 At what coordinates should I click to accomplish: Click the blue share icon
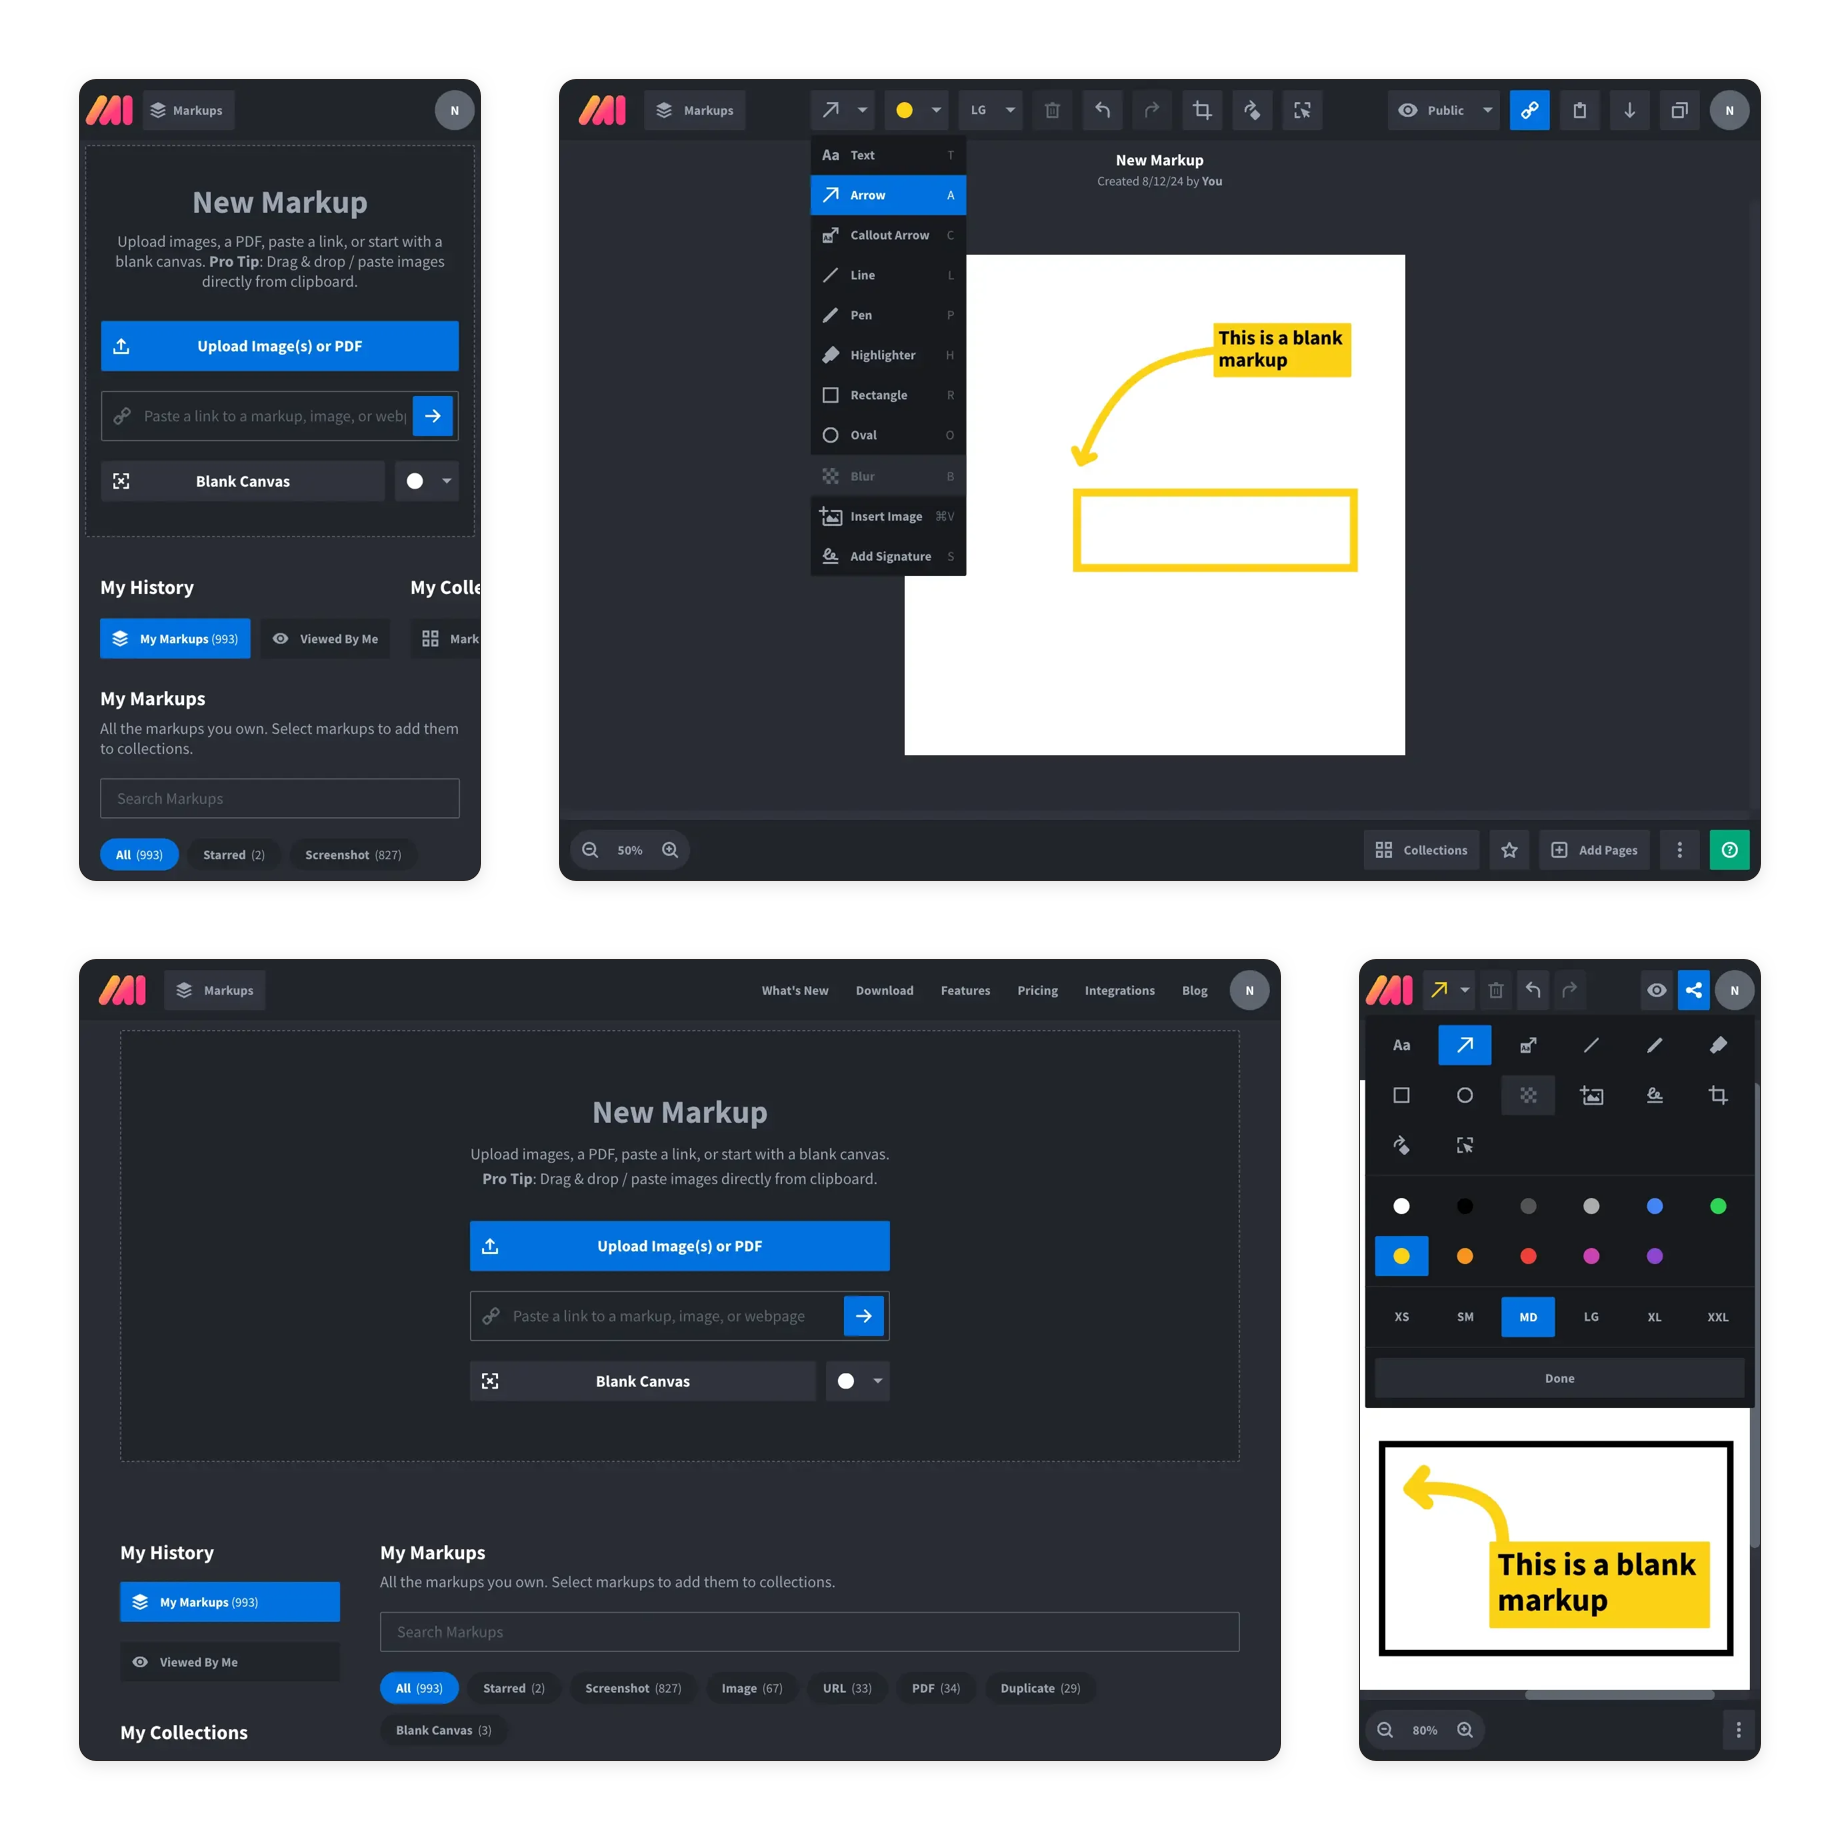[1693, 990]
